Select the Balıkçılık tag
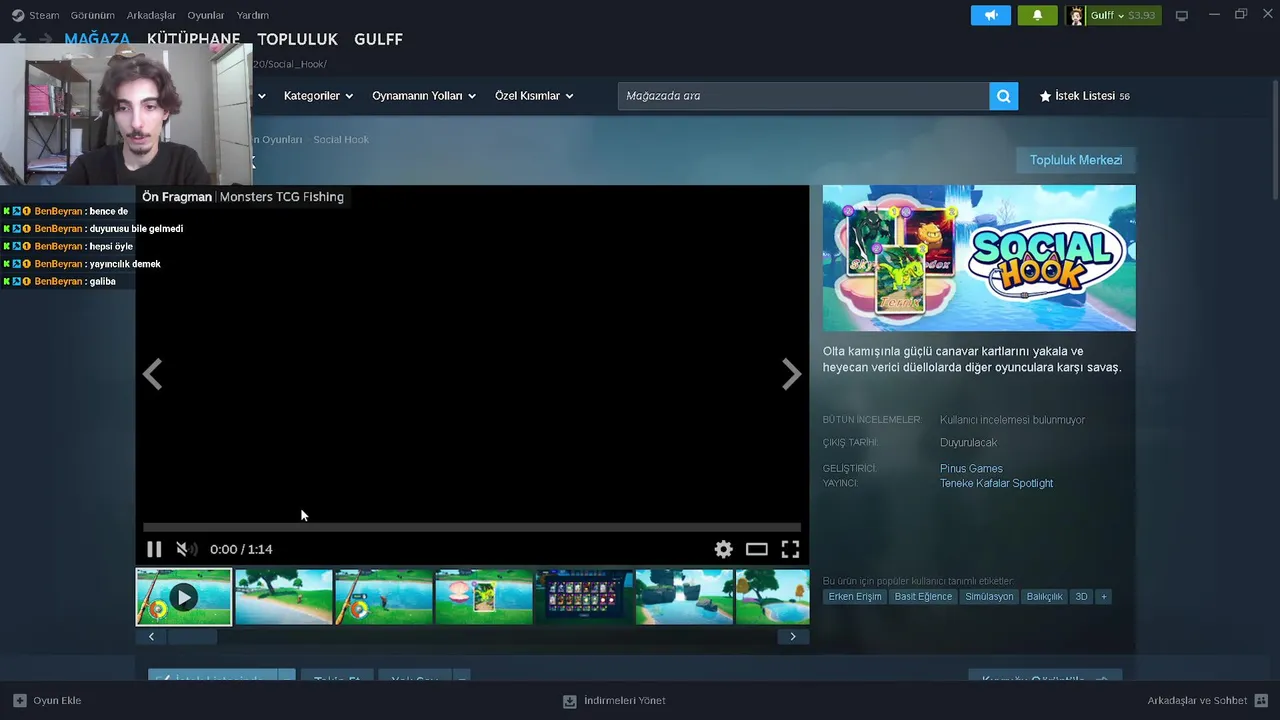 click(x=1044, y=596)
